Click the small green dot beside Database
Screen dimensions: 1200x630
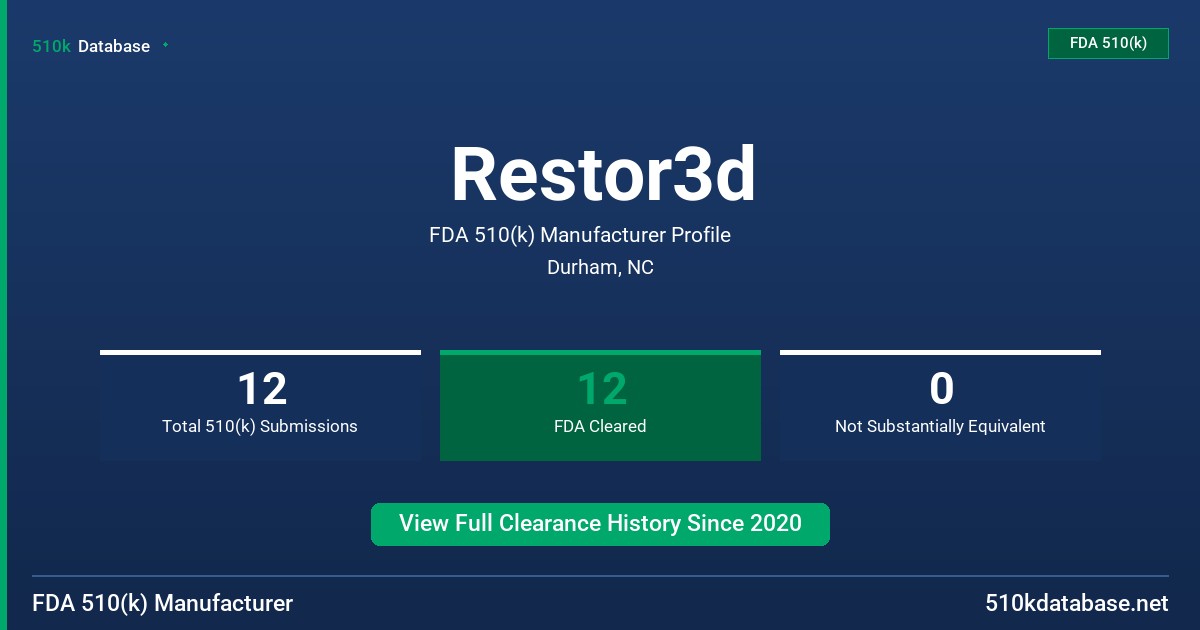coord(165,45)
